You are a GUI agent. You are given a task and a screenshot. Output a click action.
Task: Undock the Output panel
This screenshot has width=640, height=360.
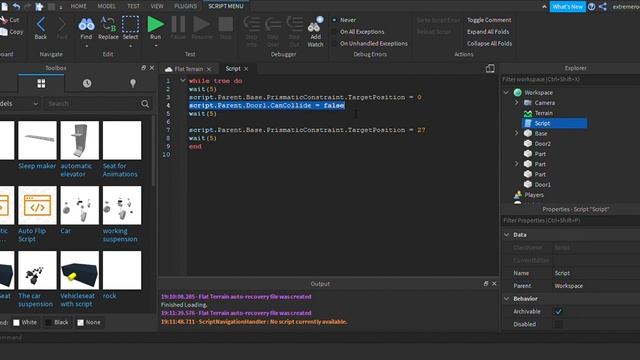point(486,283)
